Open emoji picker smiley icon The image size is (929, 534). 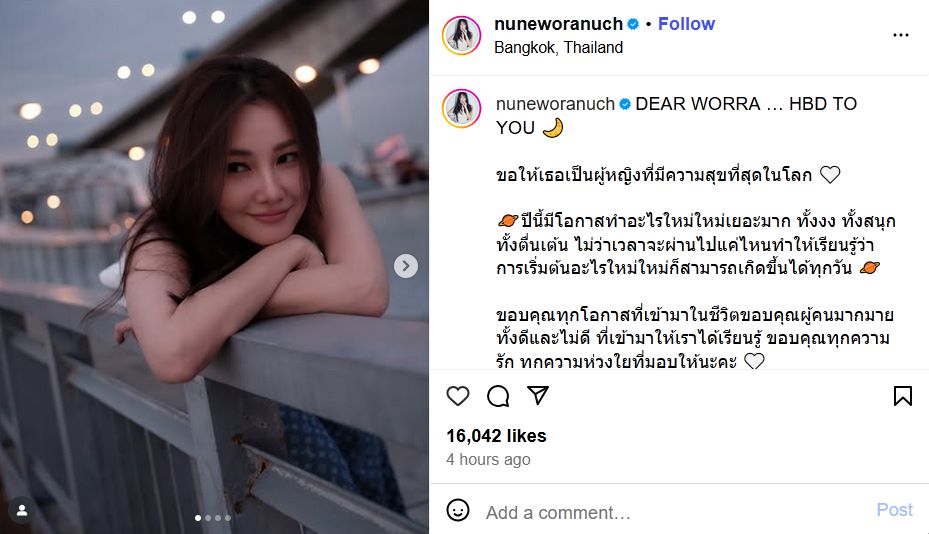457,510
